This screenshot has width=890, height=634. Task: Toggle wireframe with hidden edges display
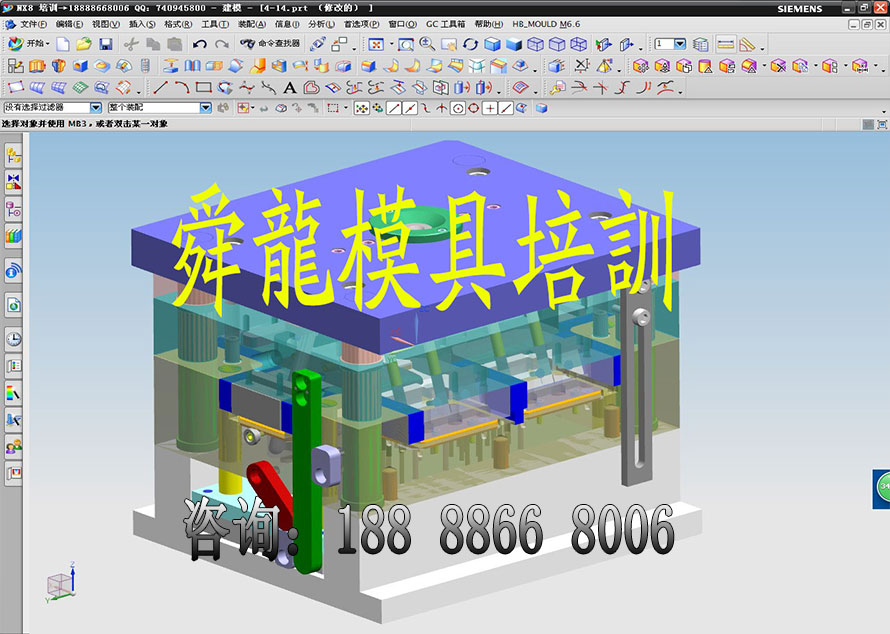557,44
